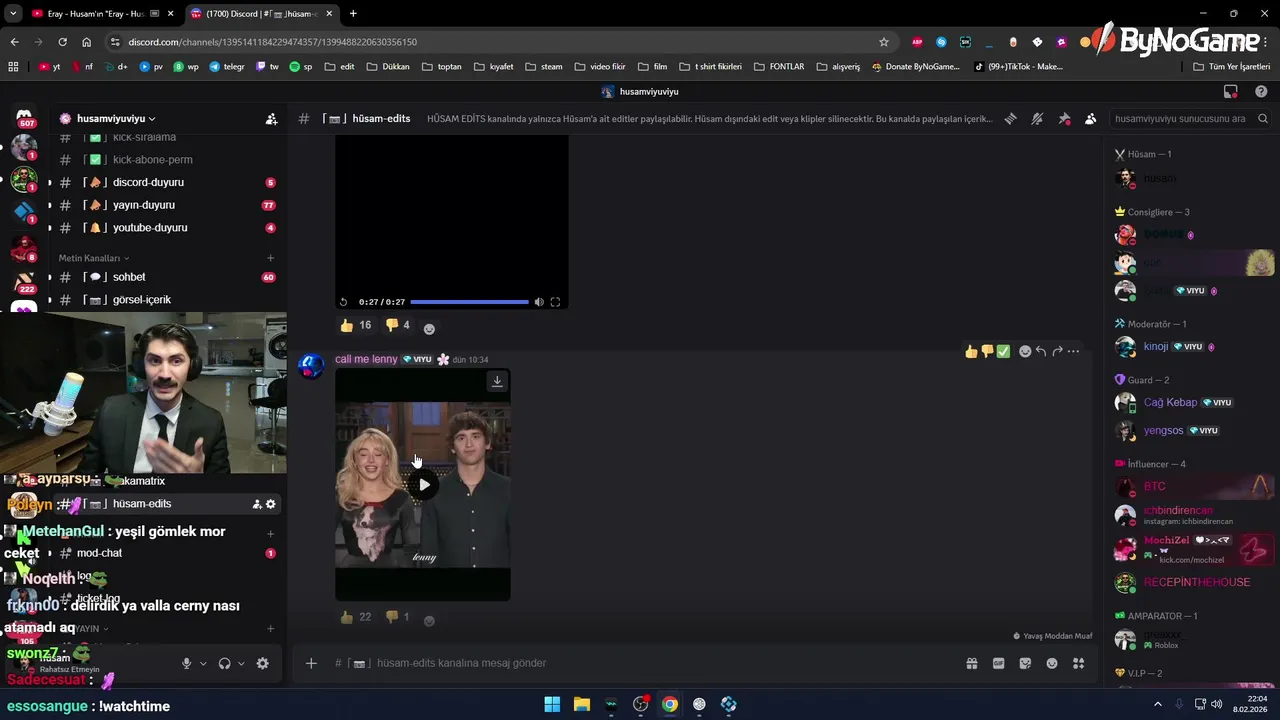Viewport: 1280px width, 720px height.
Task: Open the gift Nitro icon
Action: pyautogui.click(x=971, y=663)
